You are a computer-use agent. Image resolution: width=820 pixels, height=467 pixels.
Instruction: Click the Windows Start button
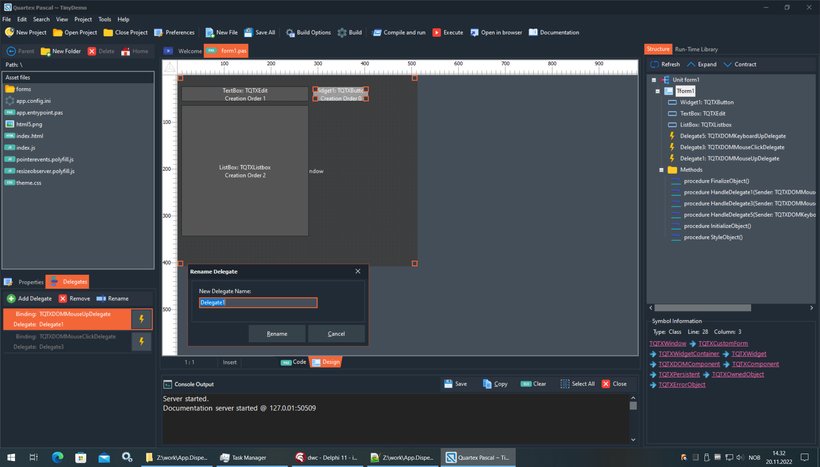tap(10, 458)
